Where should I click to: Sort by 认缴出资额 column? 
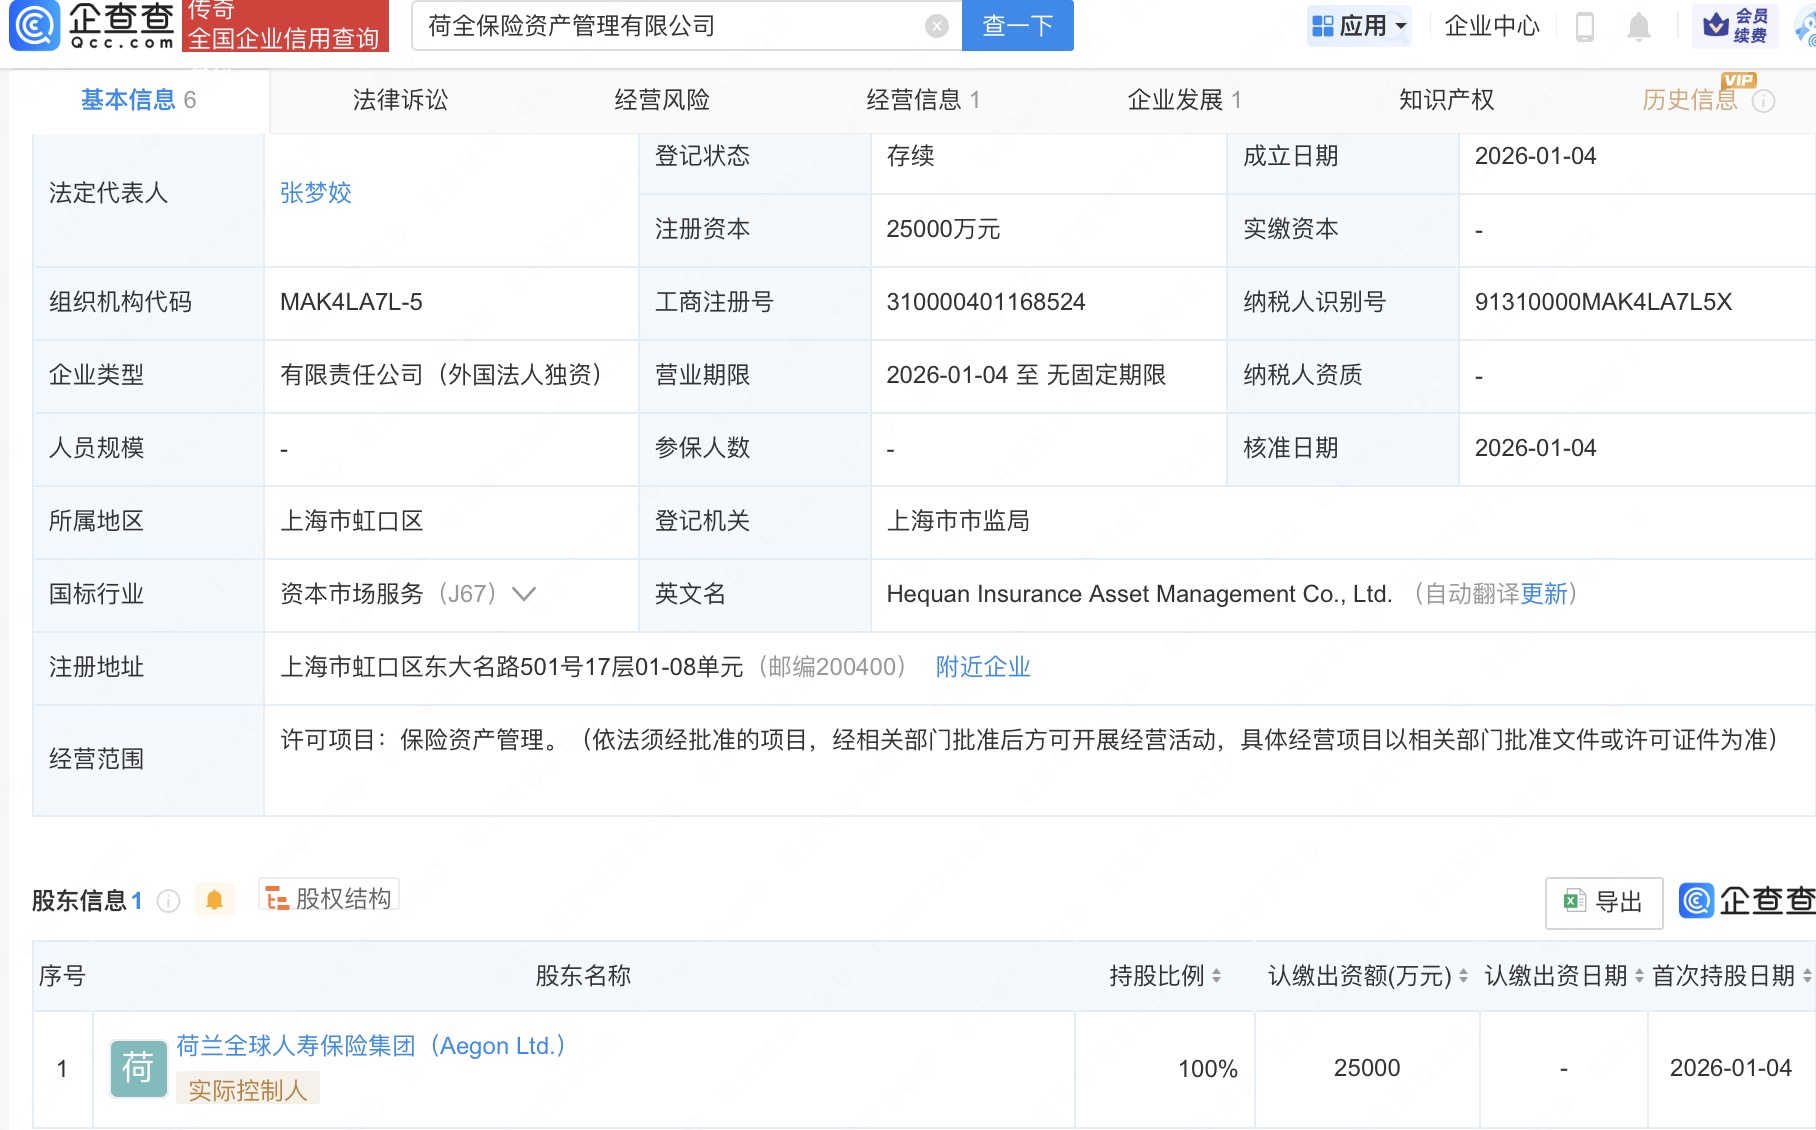click(x=1463, y=976)
